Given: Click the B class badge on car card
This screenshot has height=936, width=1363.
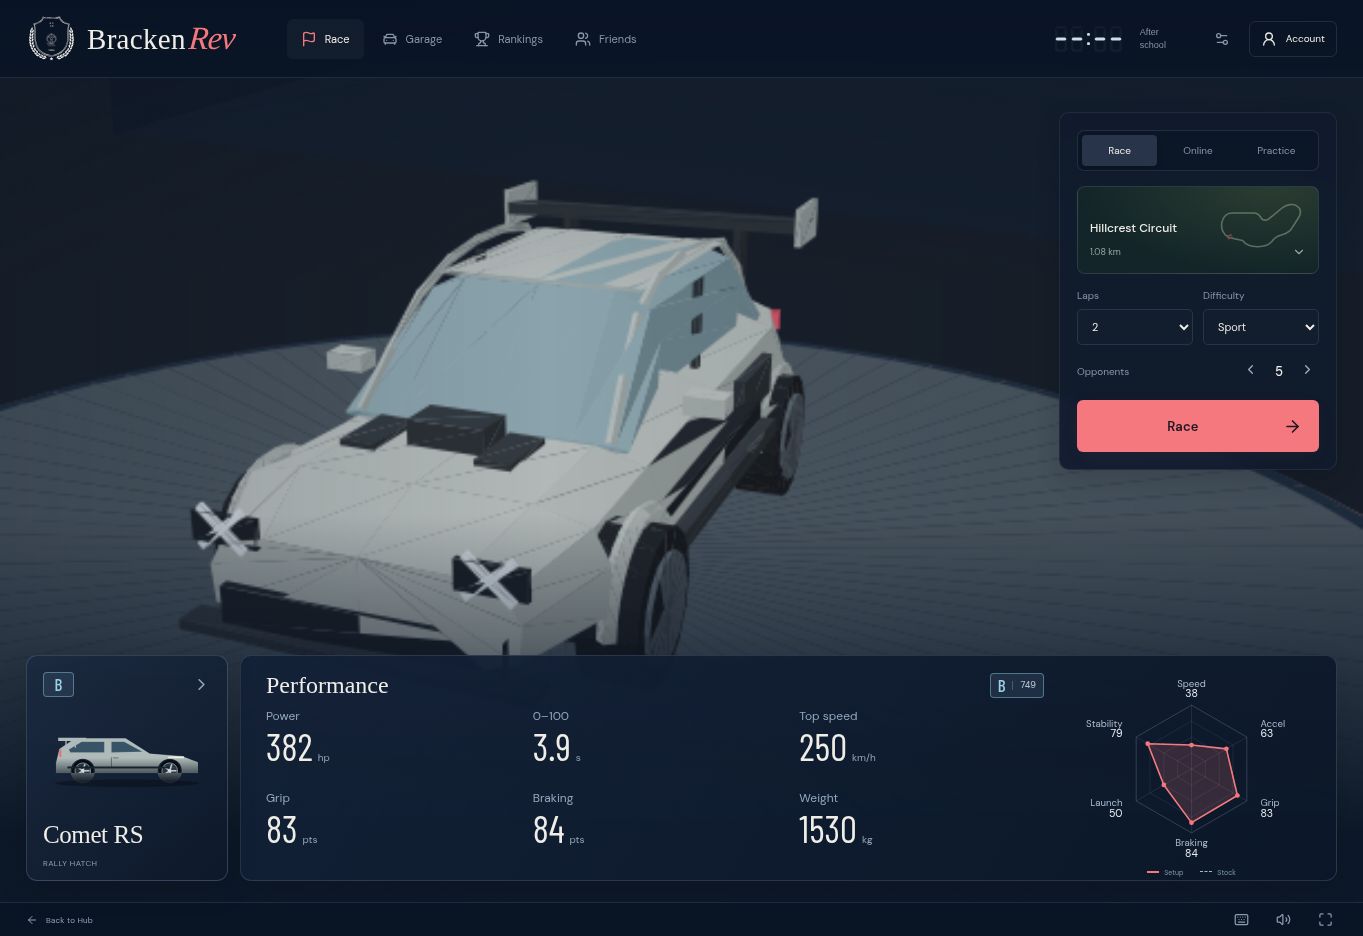Looking at the screenshot, I should coord(58,685).
